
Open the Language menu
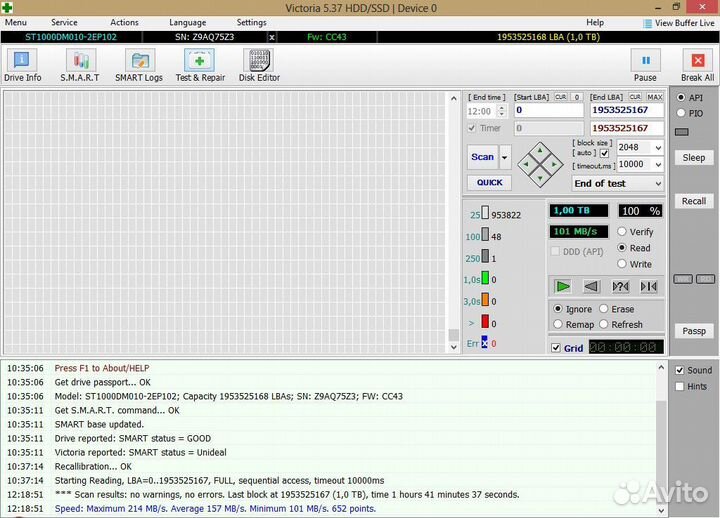(x=188, y=22)
